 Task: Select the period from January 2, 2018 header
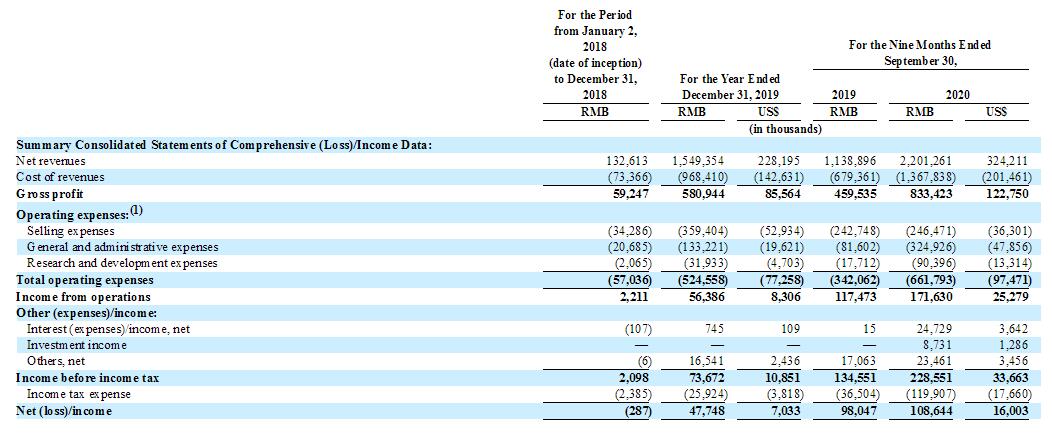[x=594, y=54]
